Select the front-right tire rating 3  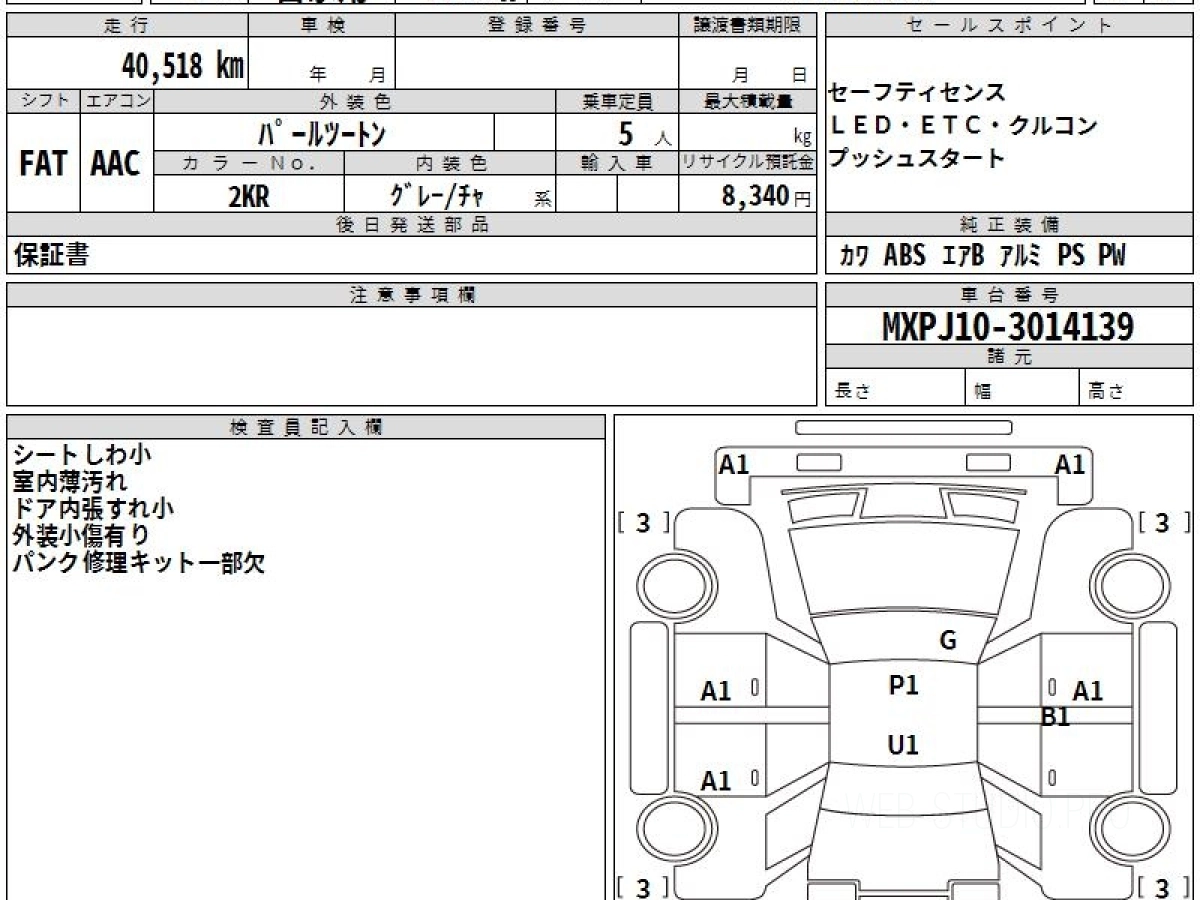(1161, 523)
